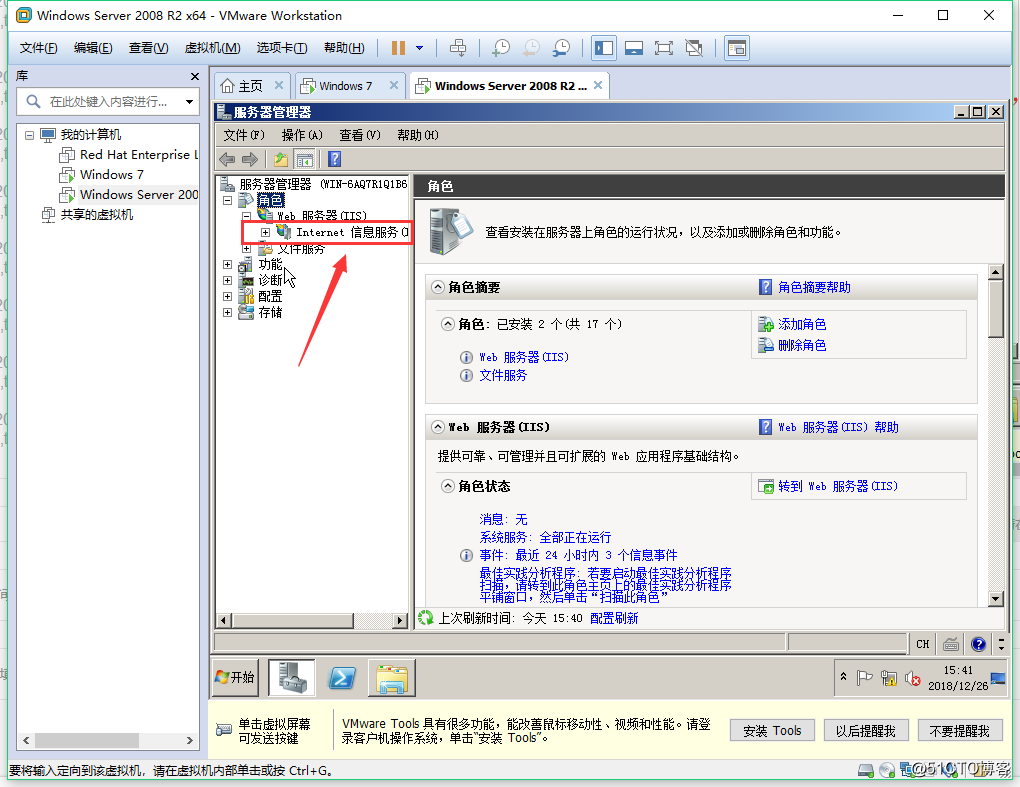Screen dimensions: 1020x787
Task: Open VMware 查看(V) menu
Action: [x=148, y=47]
